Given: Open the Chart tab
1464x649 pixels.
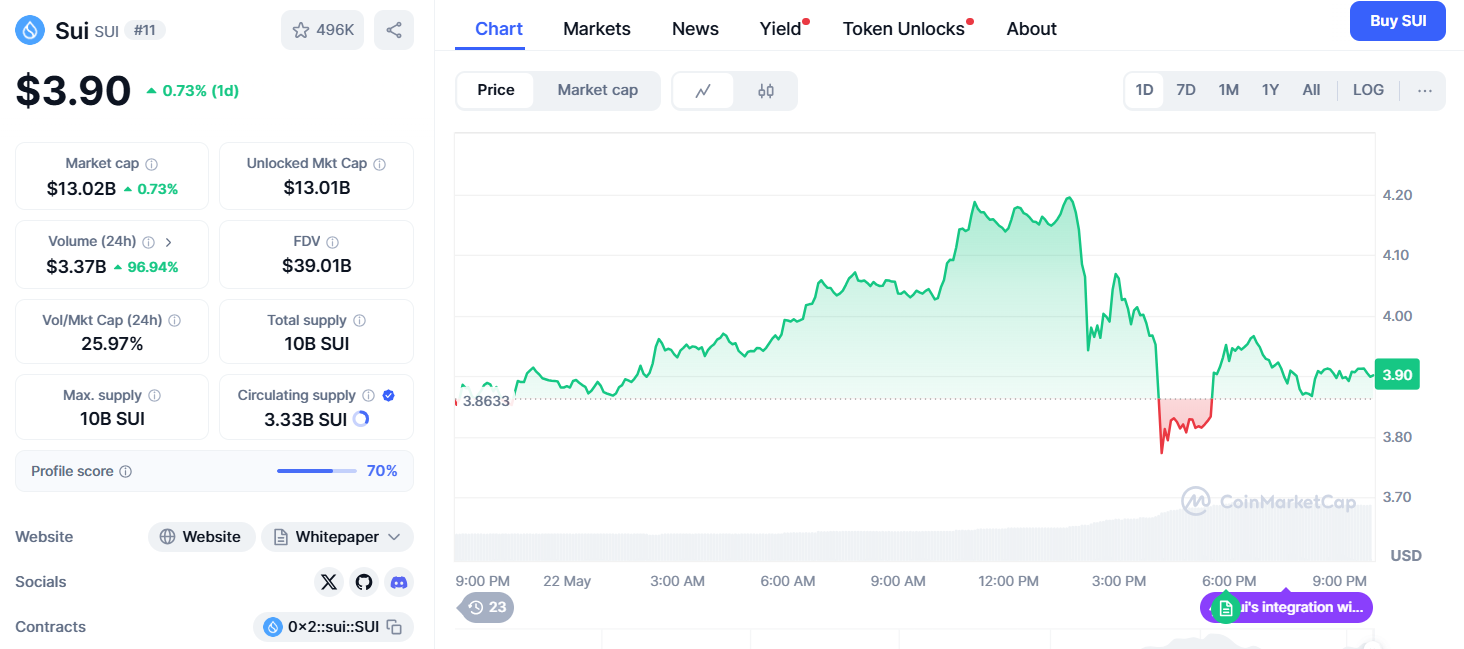Looking at the screenshot, I should tap(499, 29).
